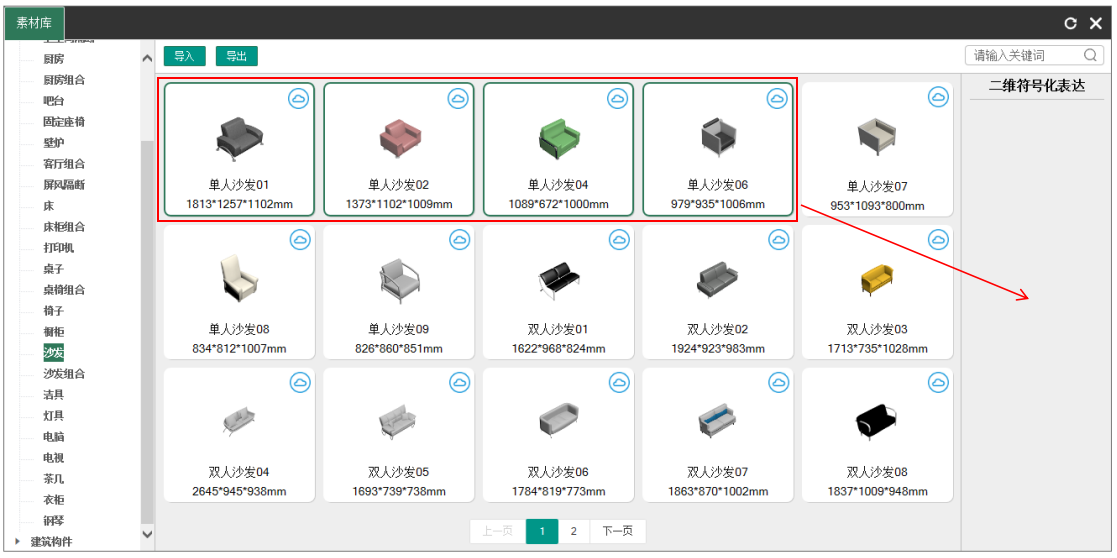This screenshot has width=1117, height=558.
Task: Click cloud icon on 双人沙发06 card
Action: pos(619,383)
